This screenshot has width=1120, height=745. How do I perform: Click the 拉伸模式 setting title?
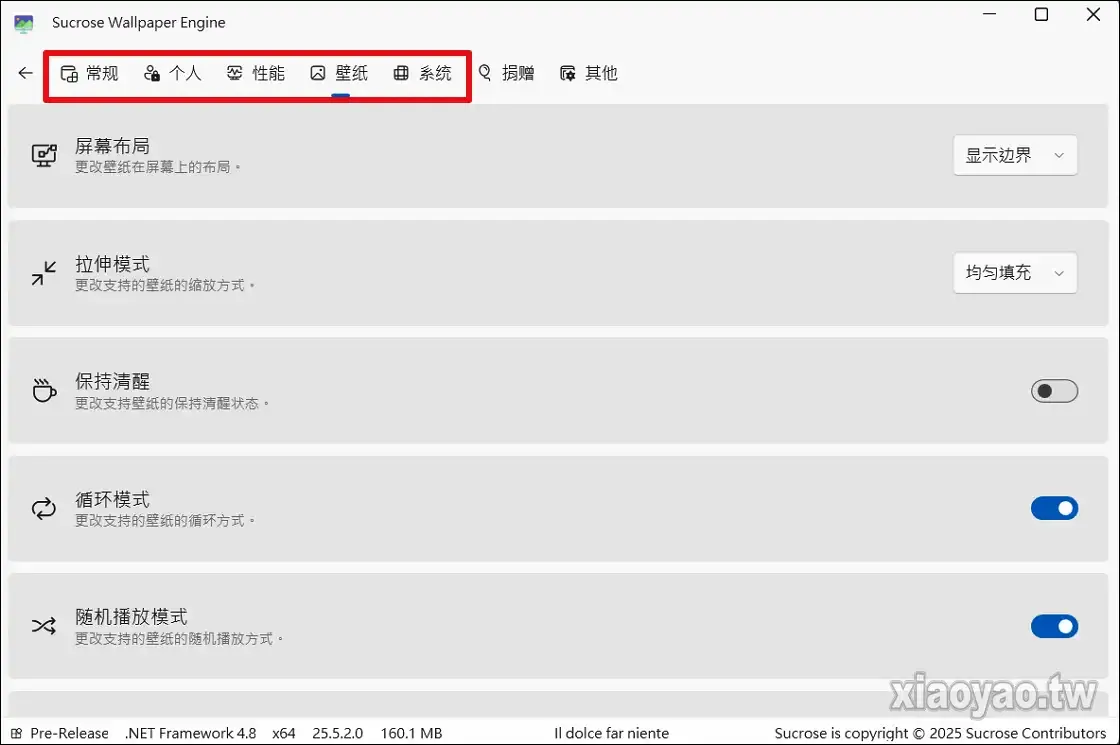112,264
